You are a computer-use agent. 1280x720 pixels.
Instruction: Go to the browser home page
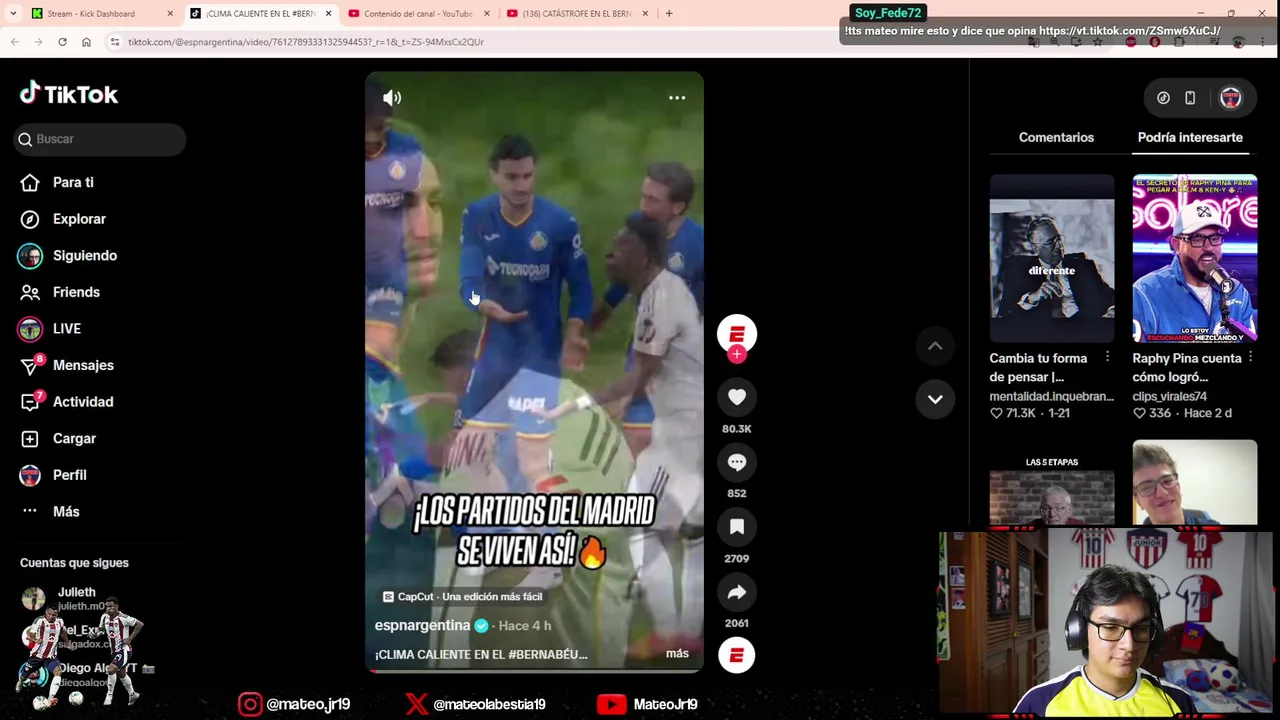pyautogui.click(x=86, y=42)
